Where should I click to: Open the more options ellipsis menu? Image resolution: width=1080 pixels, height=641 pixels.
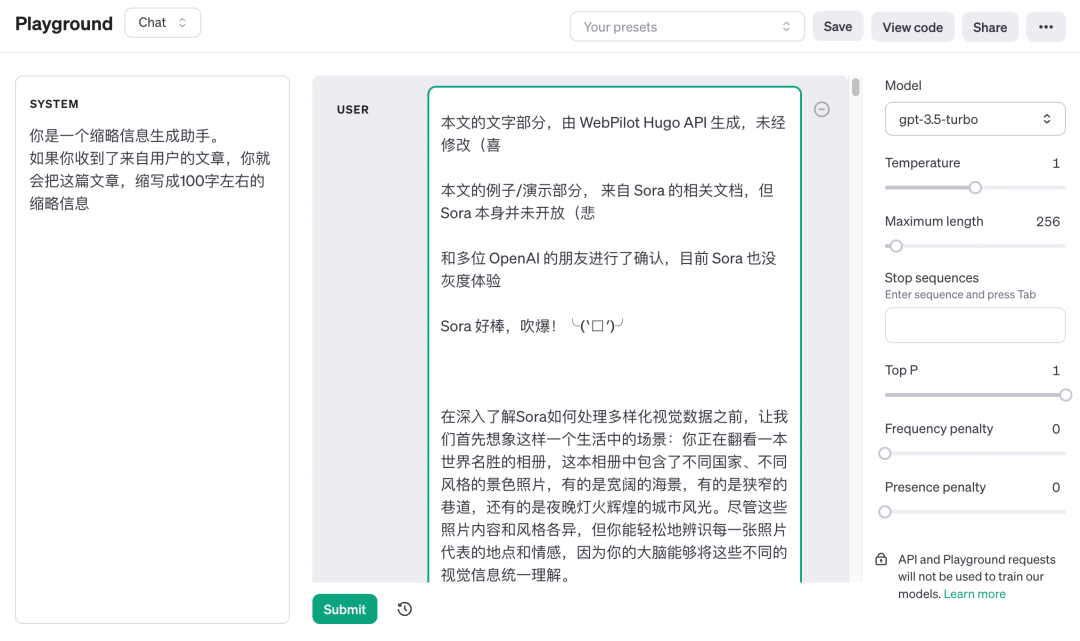1046,27
